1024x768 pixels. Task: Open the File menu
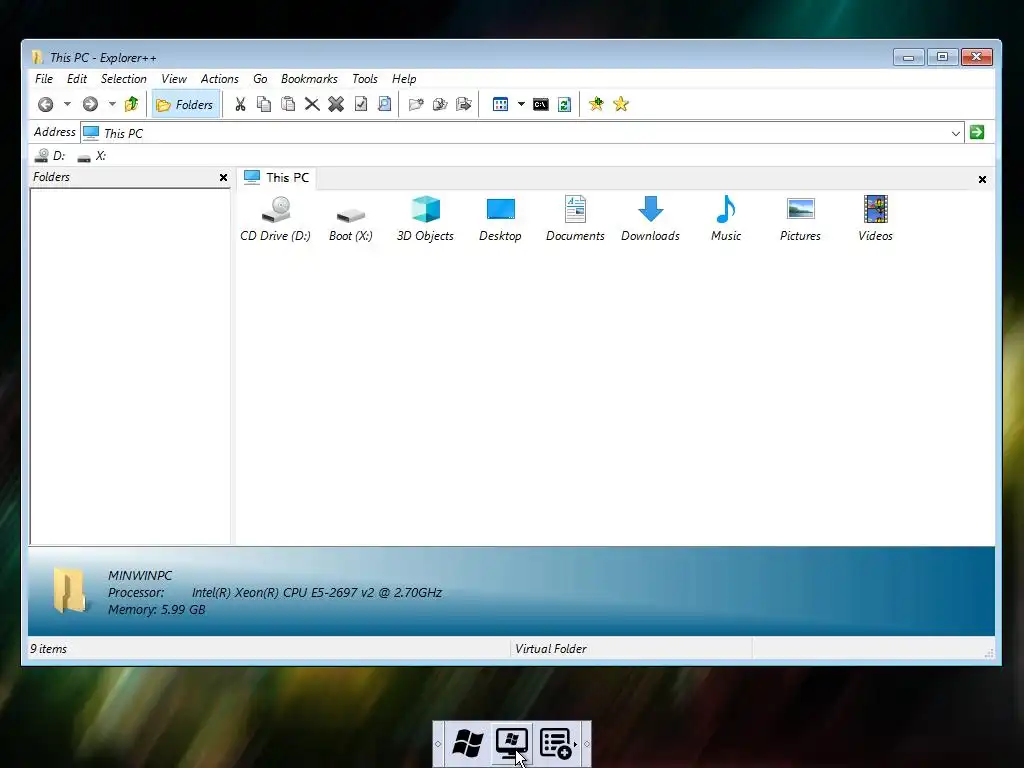point(44,79)
